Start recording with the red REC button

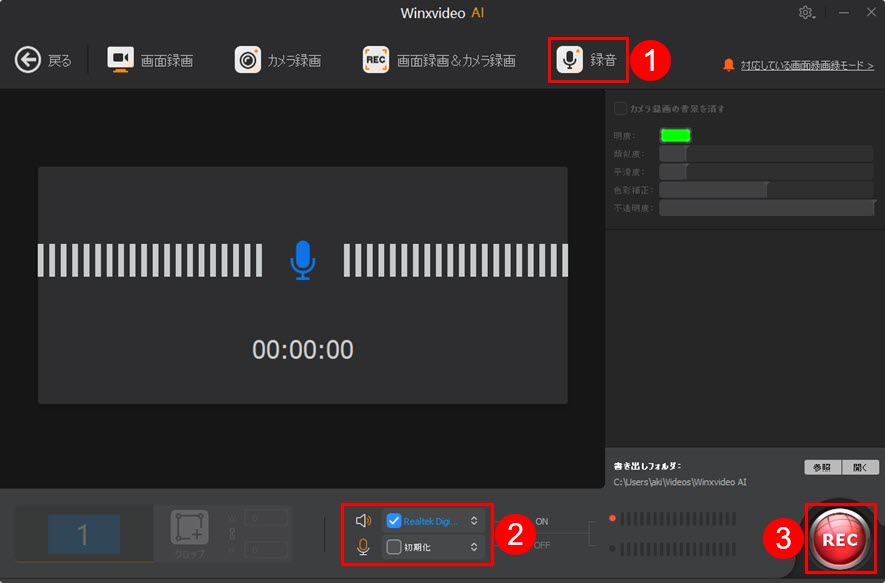tap(840, 540)
